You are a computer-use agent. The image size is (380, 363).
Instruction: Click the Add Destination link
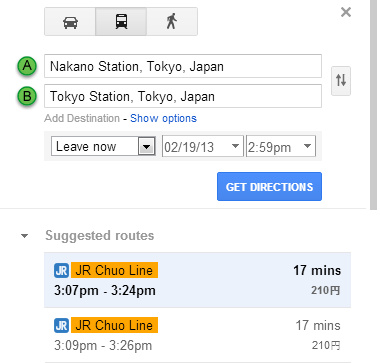pyautogui.click(x=82, y=118)
